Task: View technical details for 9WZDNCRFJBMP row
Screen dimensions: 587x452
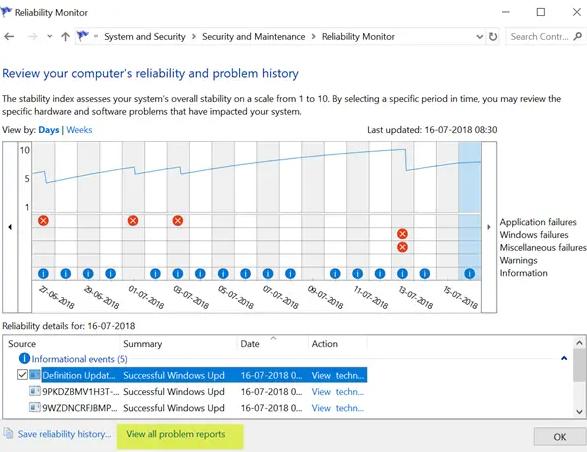Action: click(338, 408)
